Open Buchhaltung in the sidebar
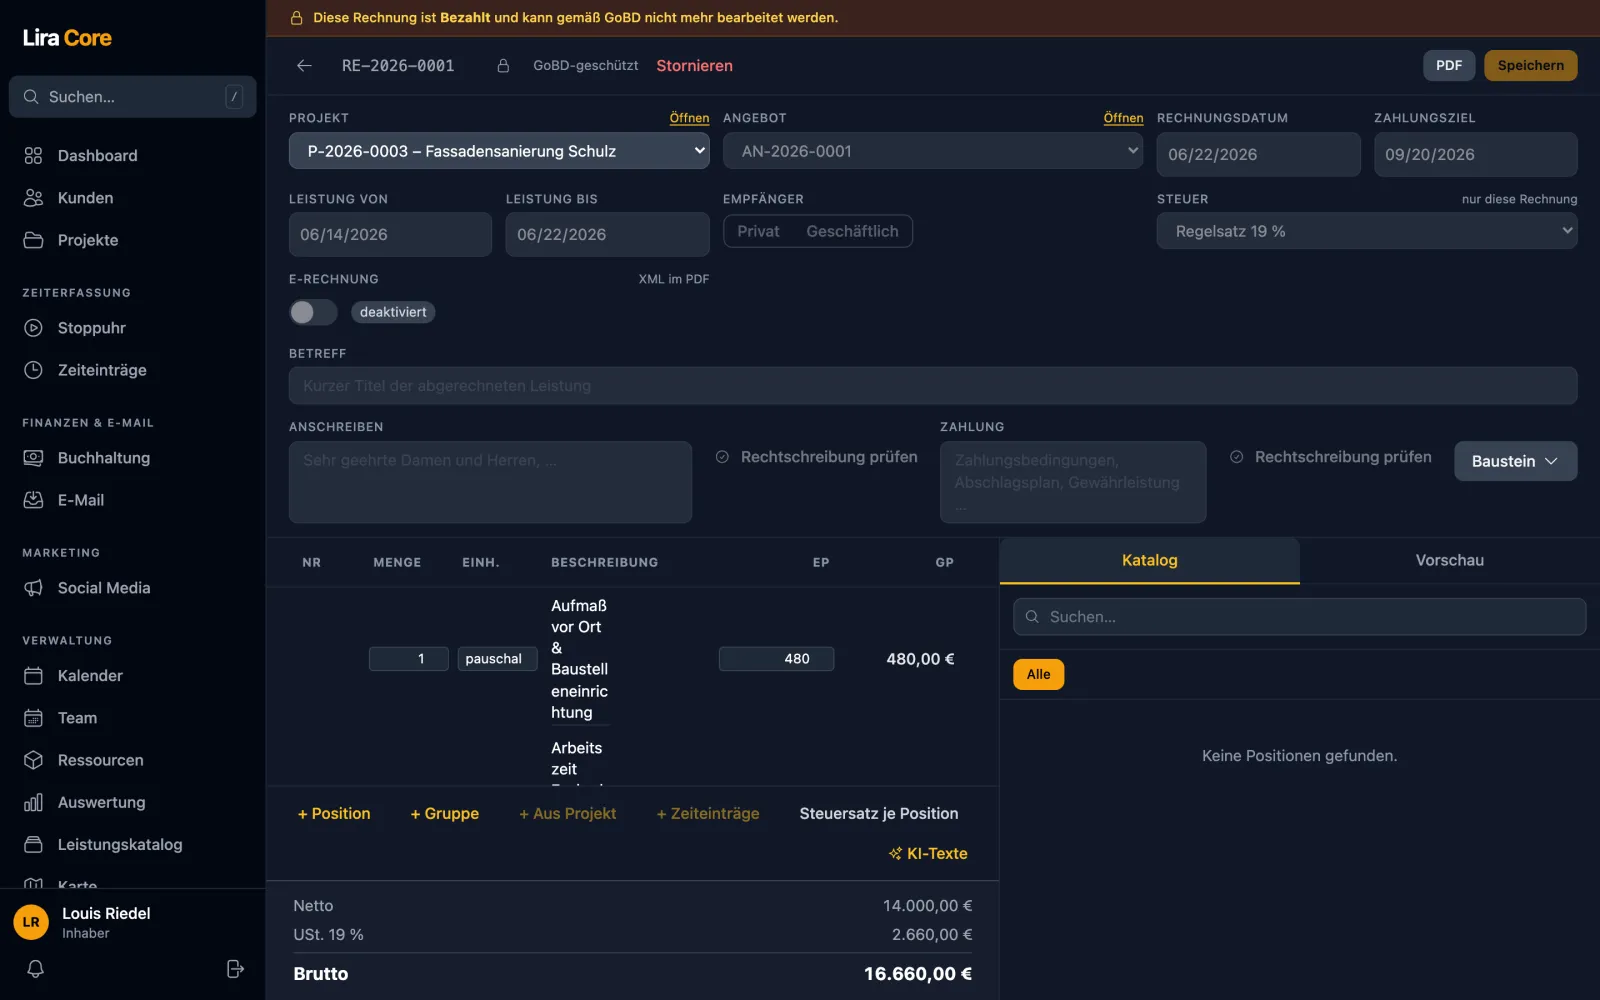 132,458
